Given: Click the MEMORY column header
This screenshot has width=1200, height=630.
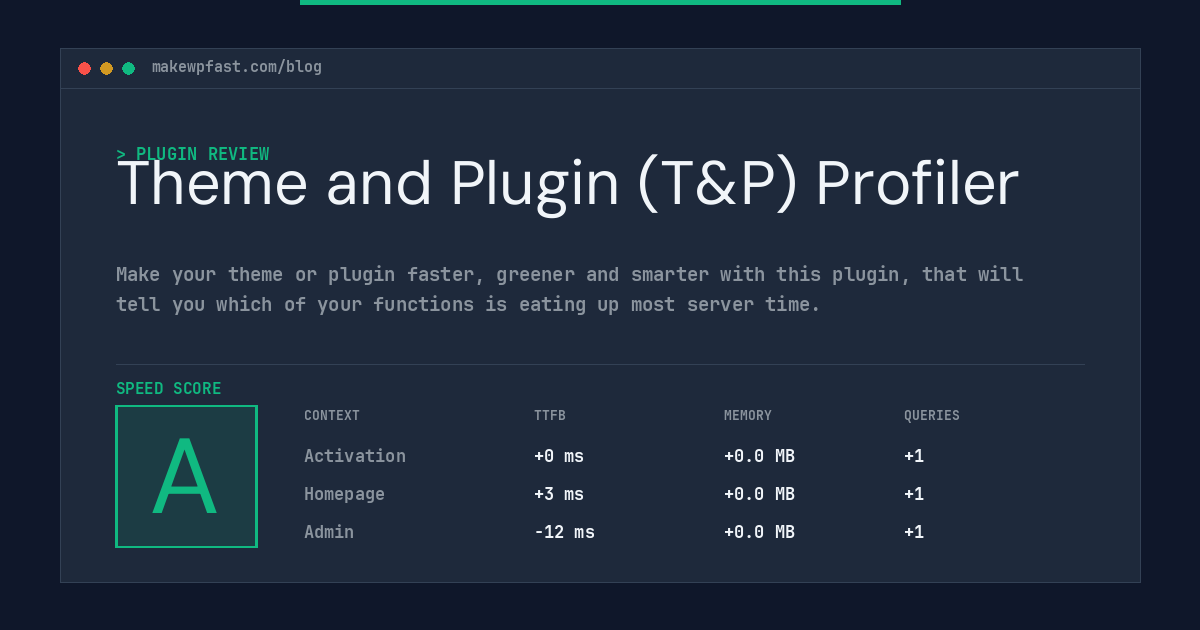Looking at the screenshot, I should (x=748, y=416).
